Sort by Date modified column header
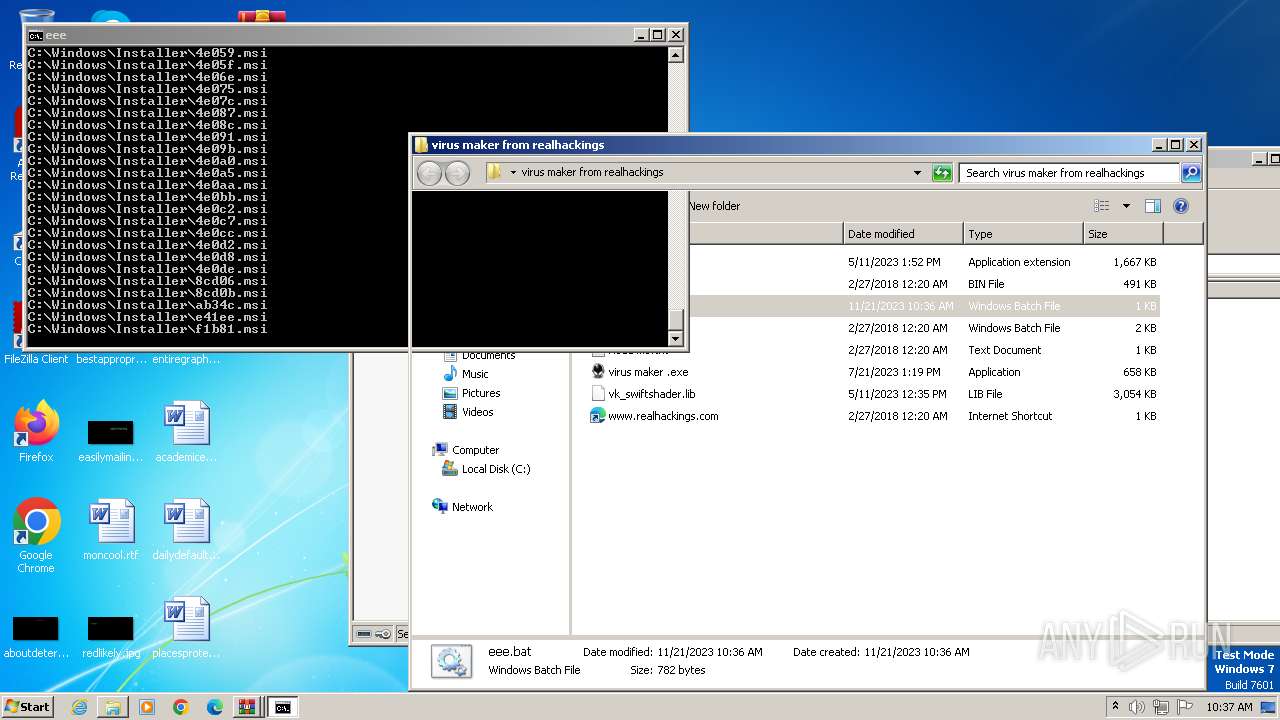The height and width of the screenshot is (720, 1280). point(904,234)
